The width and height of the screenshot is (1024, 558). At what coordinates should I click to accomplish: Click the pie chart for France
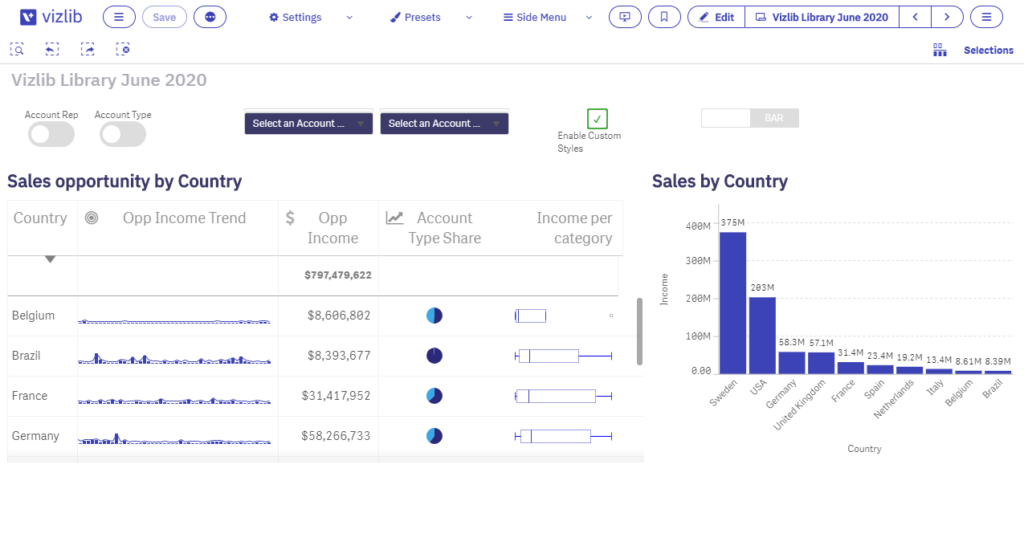point(434,396)
